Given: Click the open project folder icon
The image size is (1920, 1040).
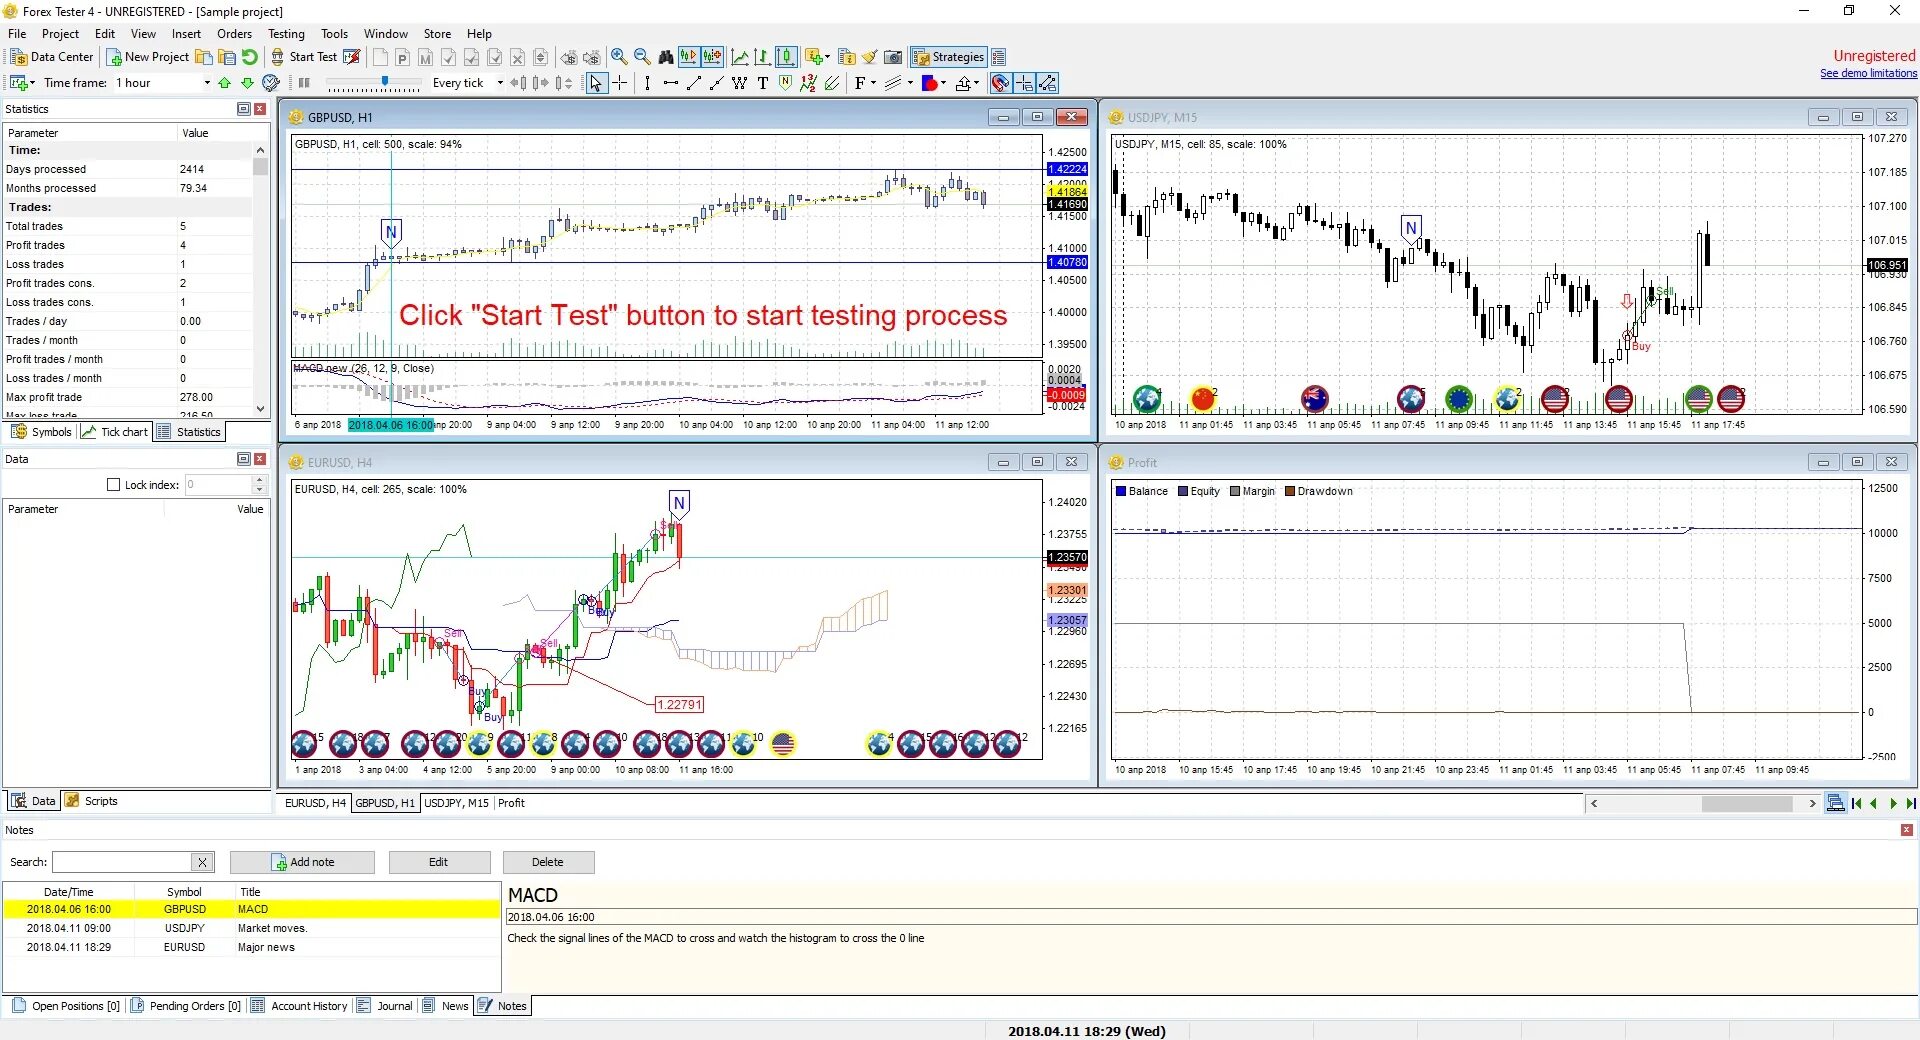Looking at the screenshot, I should click(204, 57).
